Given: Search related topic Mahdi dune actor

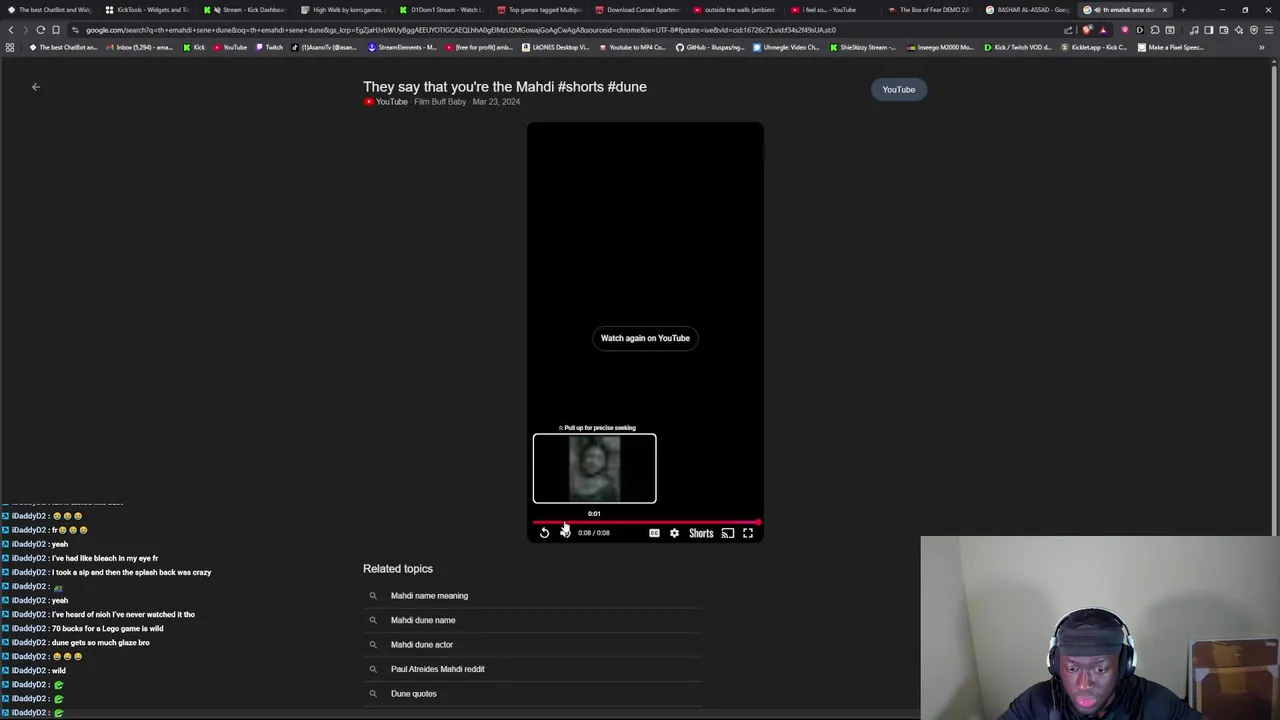Looking at the screenshot, I should 422,645.
